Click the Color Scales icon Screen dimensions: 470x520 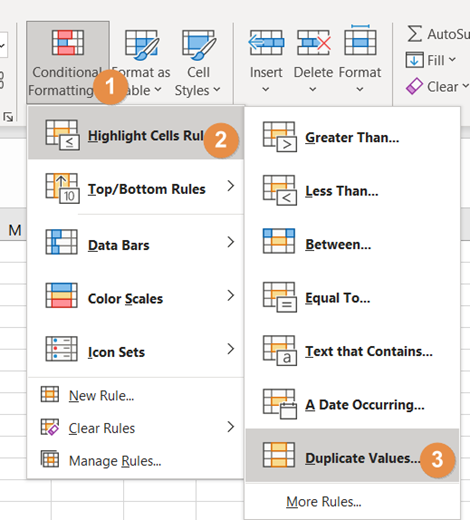click(62, 295)
